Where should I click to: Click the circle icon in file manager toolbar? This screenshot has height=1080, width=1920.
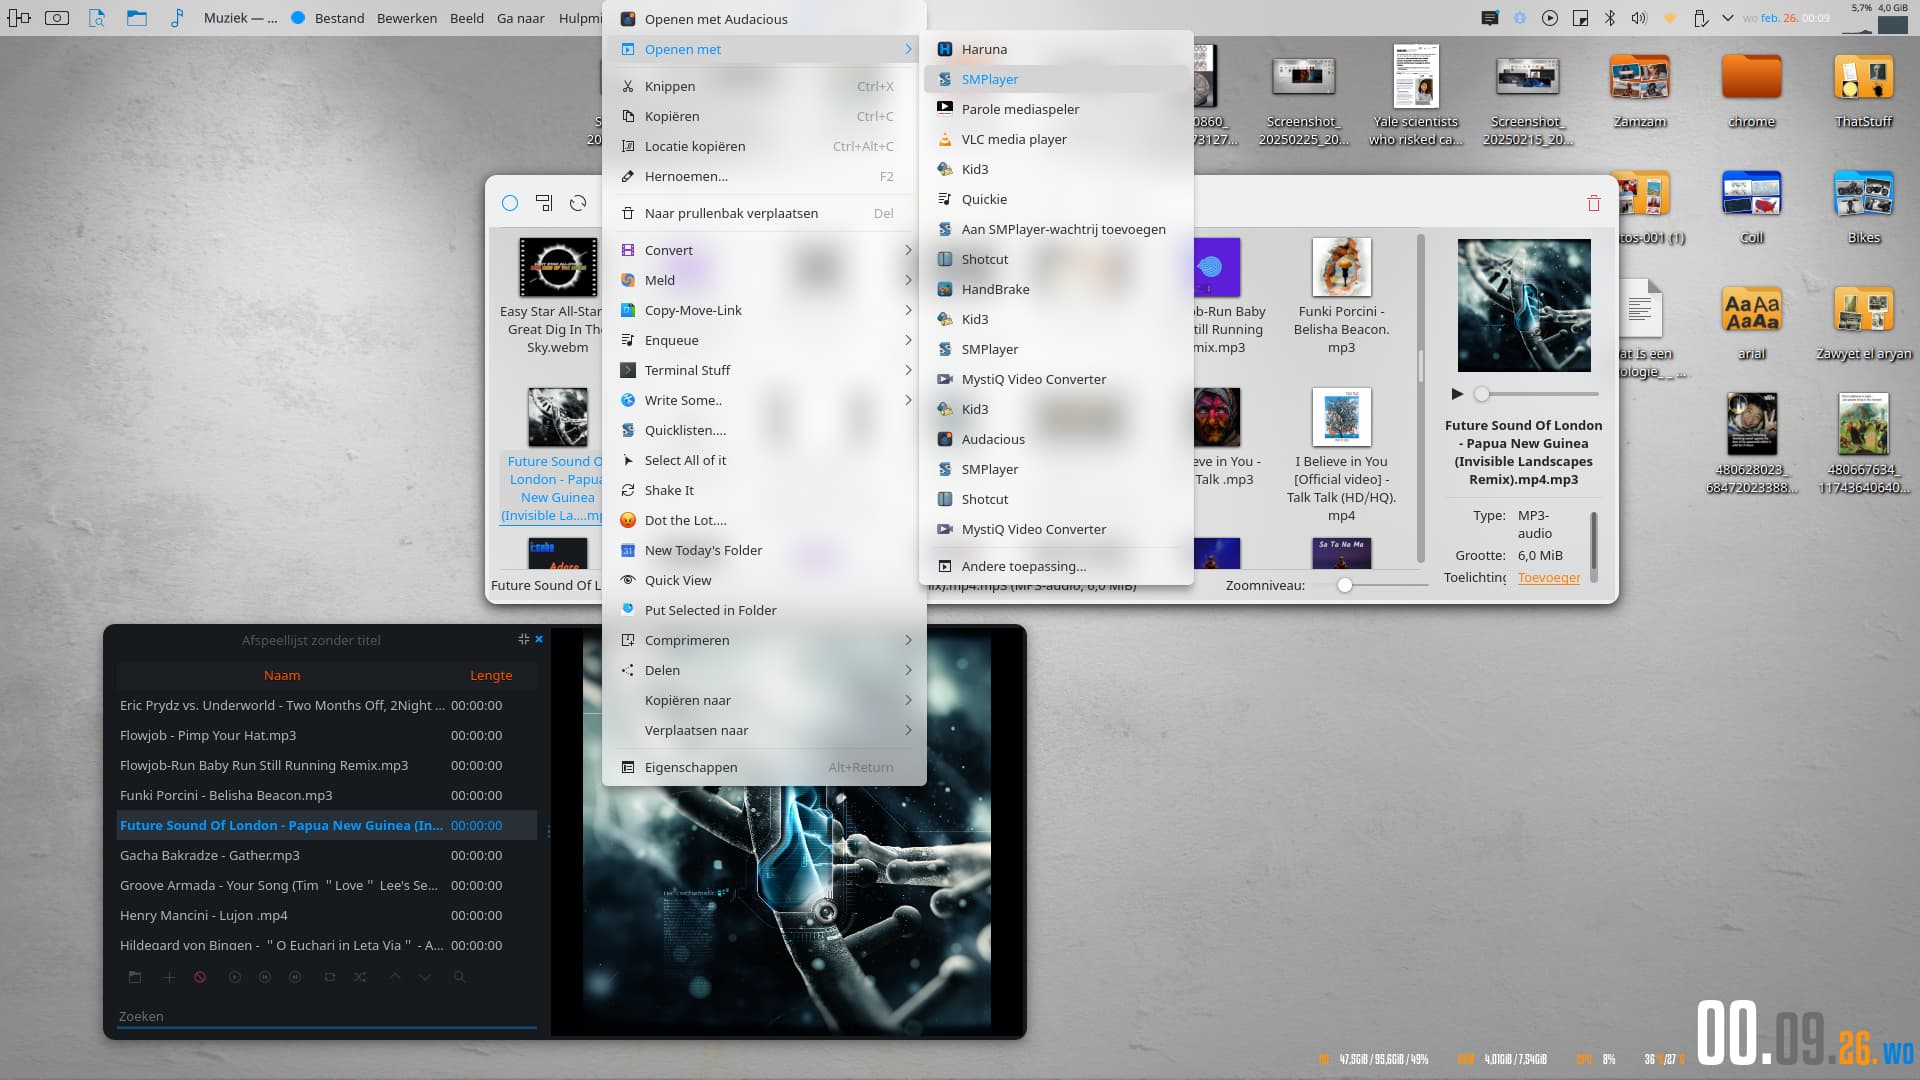(x=510, y=203)
